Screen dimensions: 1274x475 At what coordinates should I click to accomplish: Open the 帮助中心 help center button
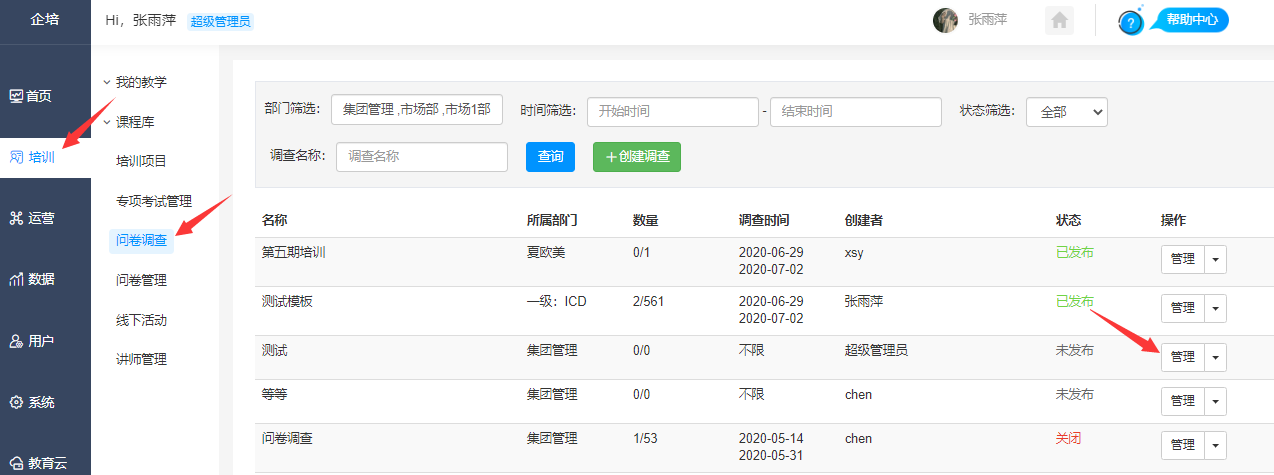coord(1190,19)
